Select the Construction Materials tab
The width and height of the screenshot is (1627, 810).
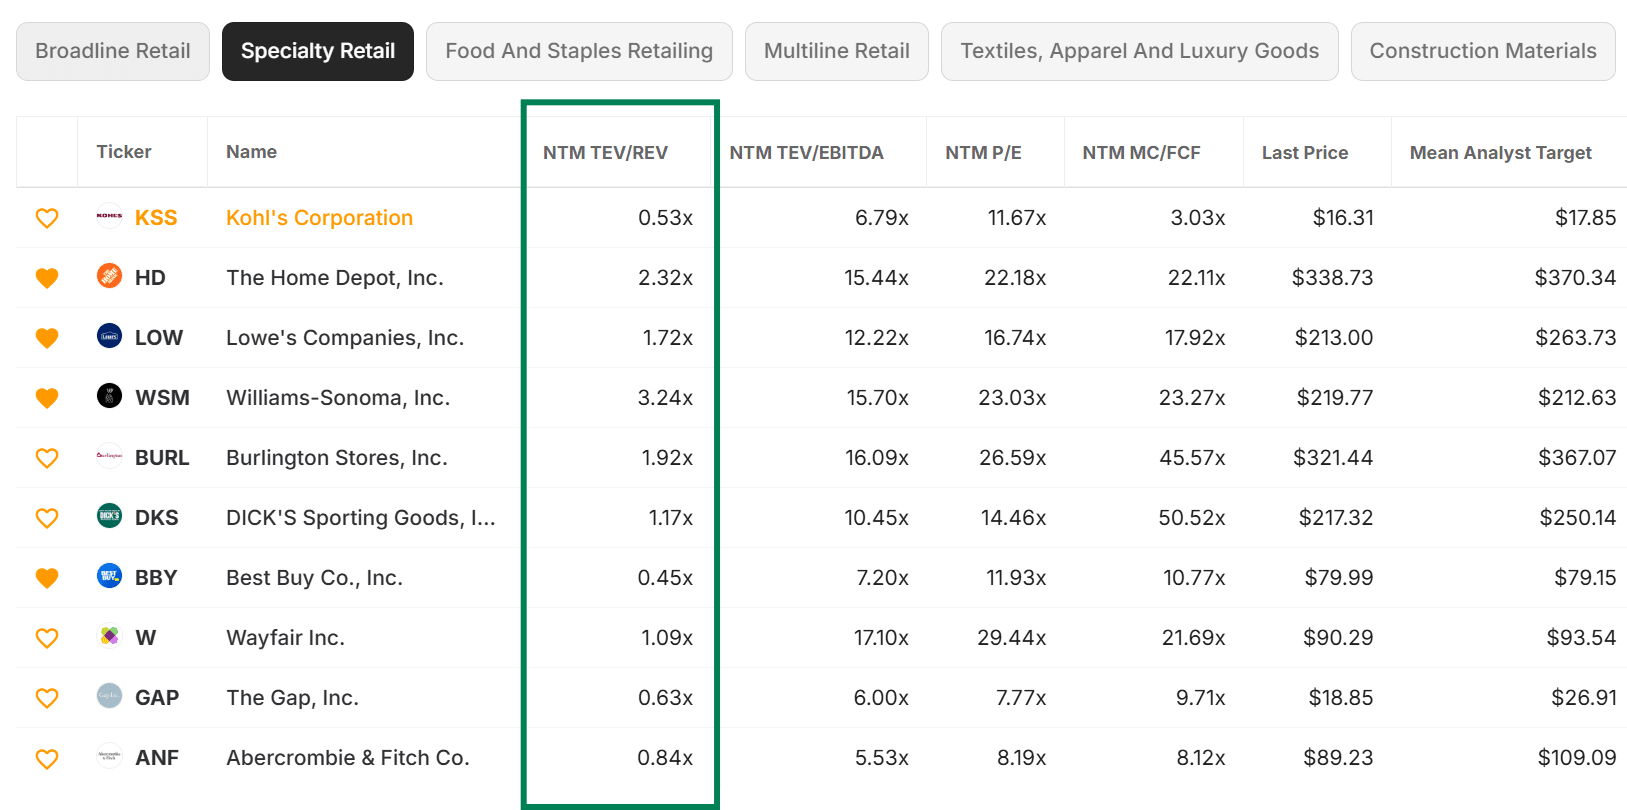coord(1483,51)
